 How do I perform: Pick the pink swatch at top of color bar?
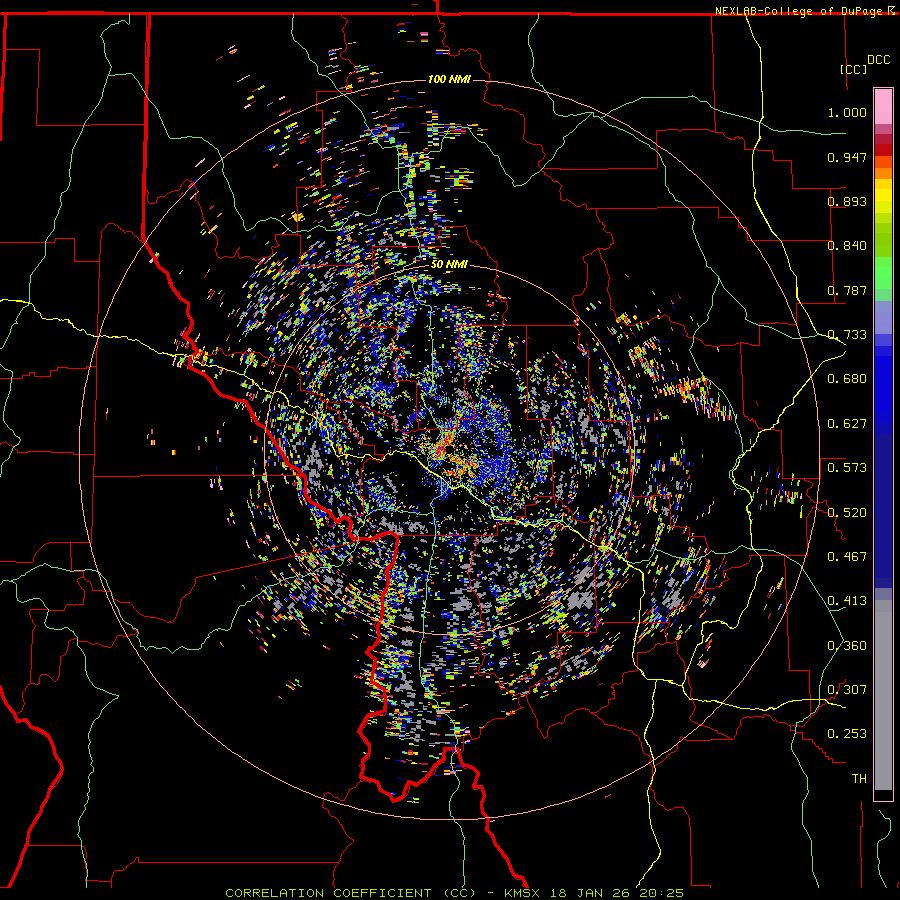(x=883, y=107)
